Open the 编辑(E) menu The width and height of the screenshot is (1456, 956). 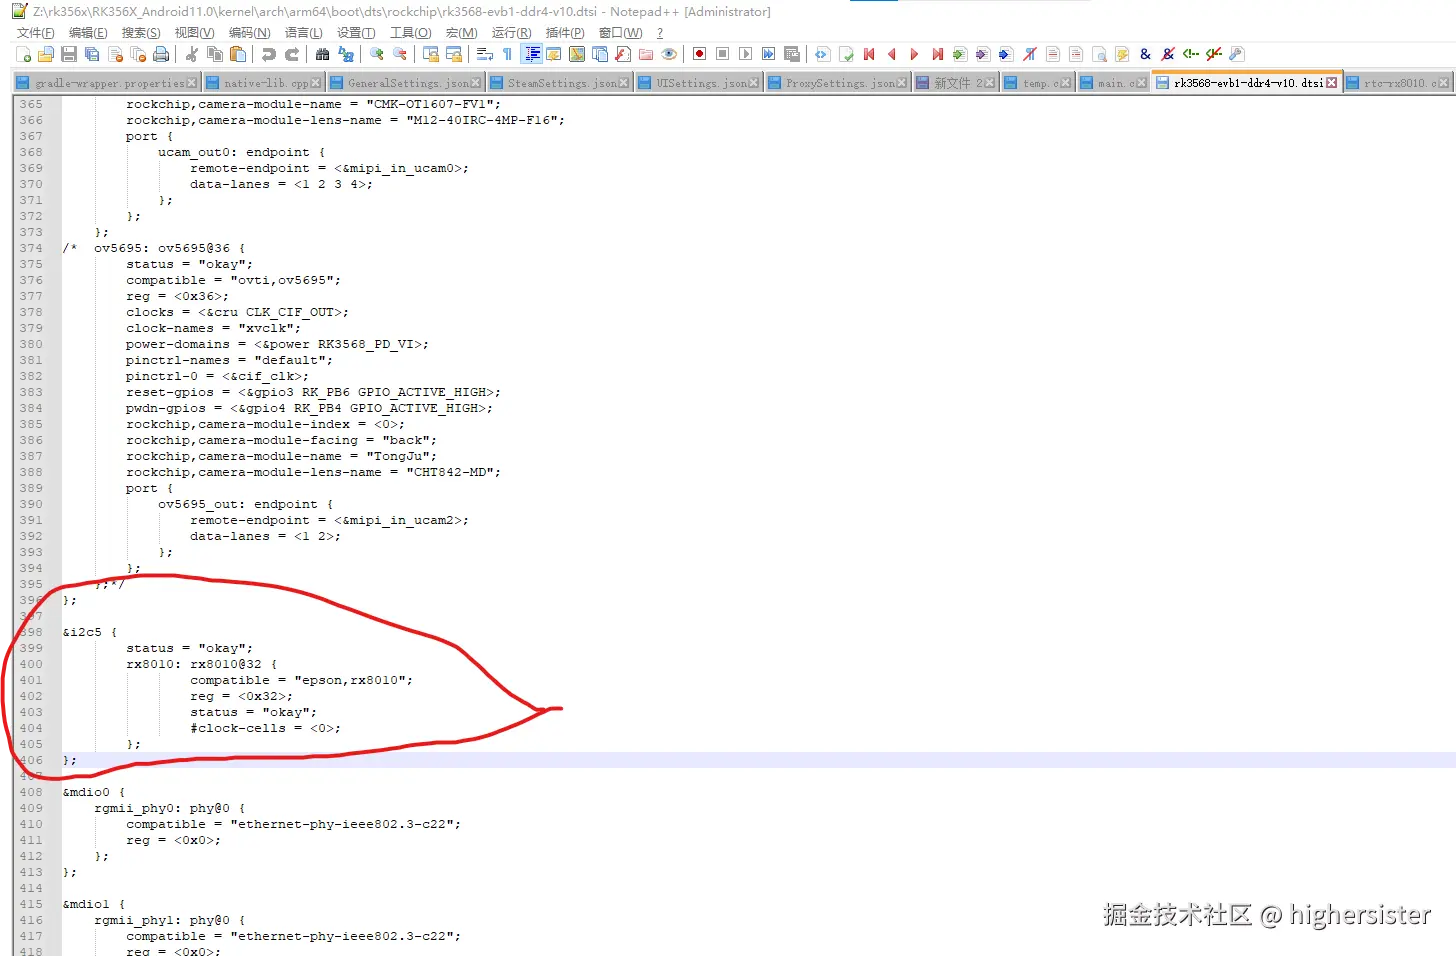(x=88, y=33)
